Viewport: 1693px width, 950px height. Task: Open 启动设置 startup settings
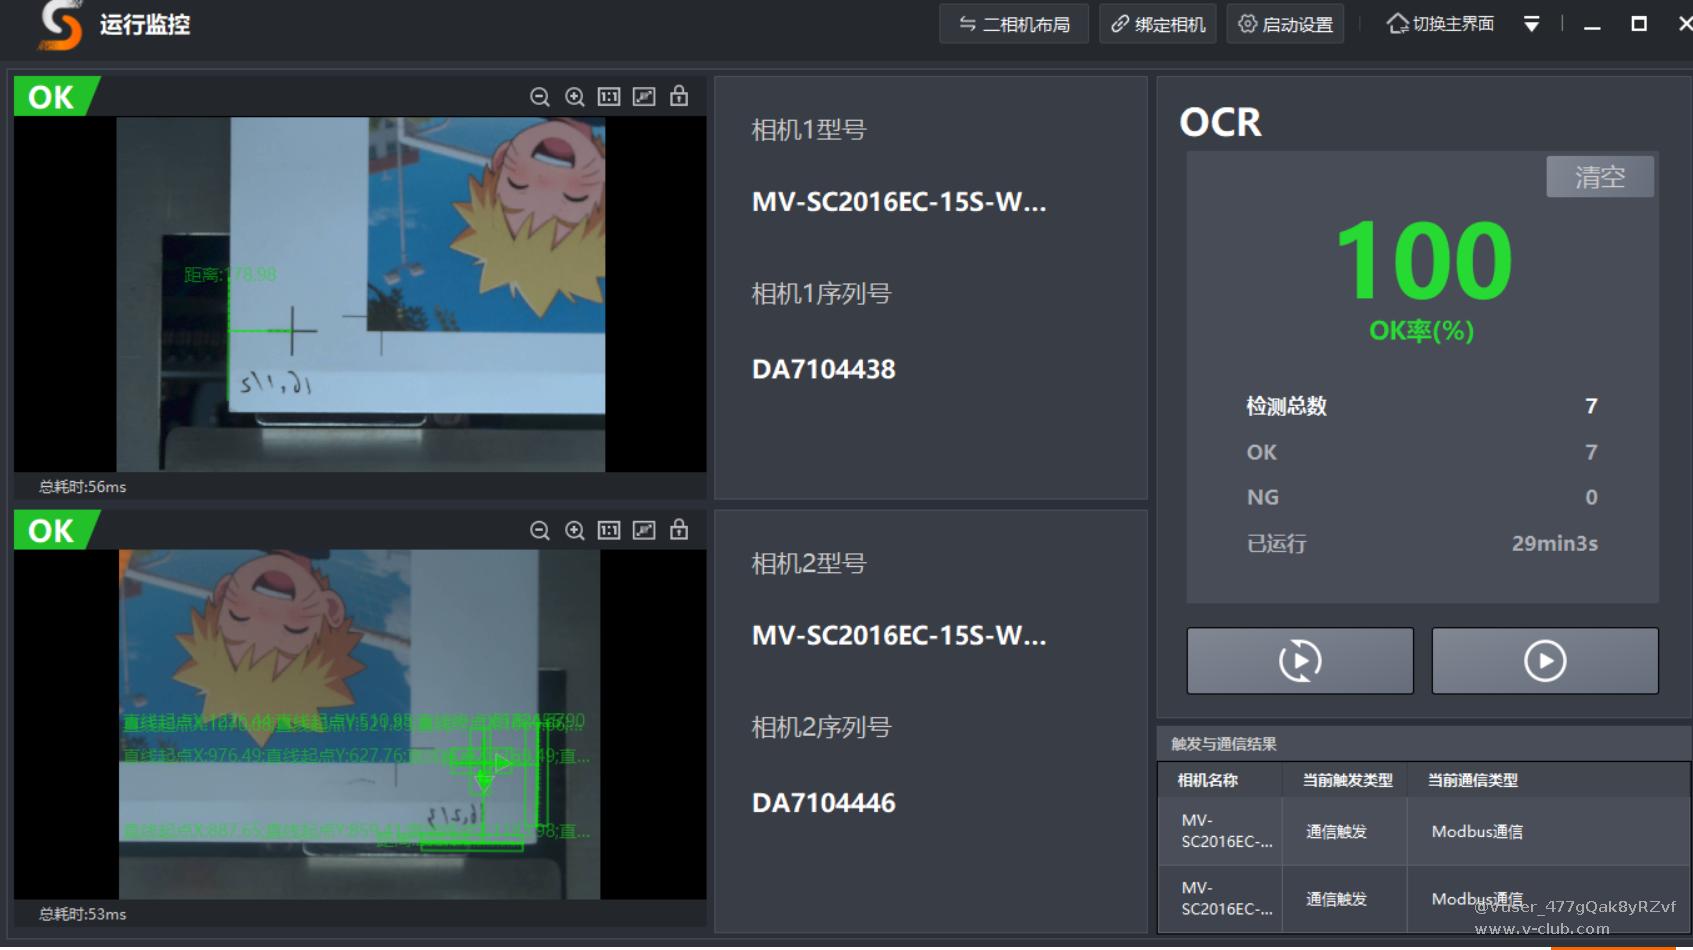tap(1286, 24)
